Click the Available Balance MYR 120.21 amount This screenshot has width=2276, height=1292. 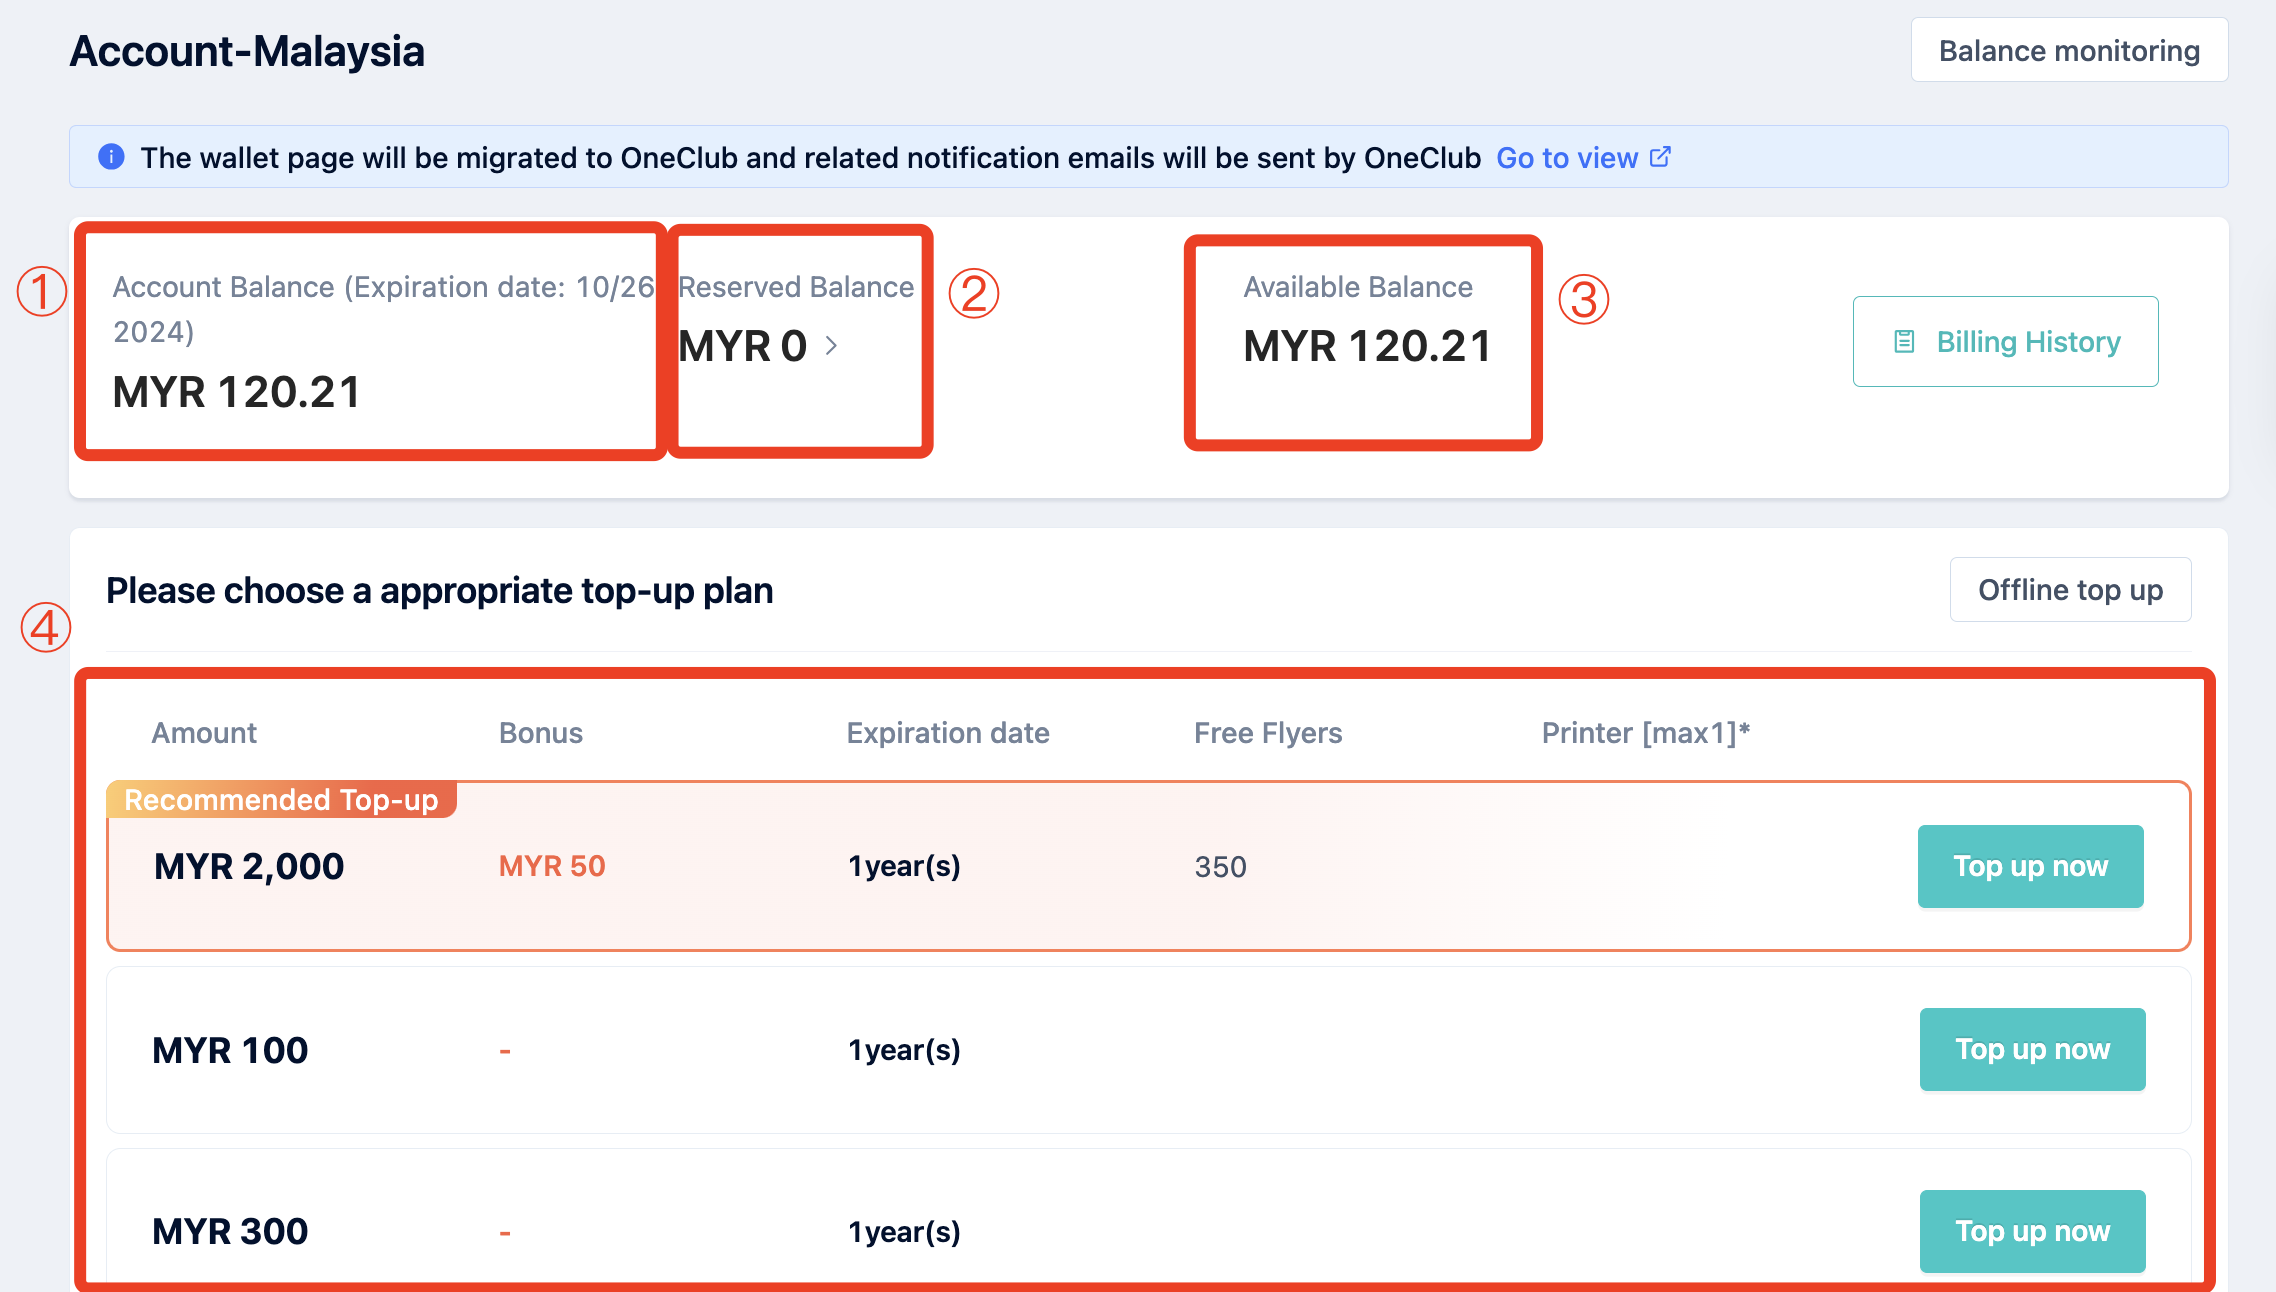(x=1367, y=346)
